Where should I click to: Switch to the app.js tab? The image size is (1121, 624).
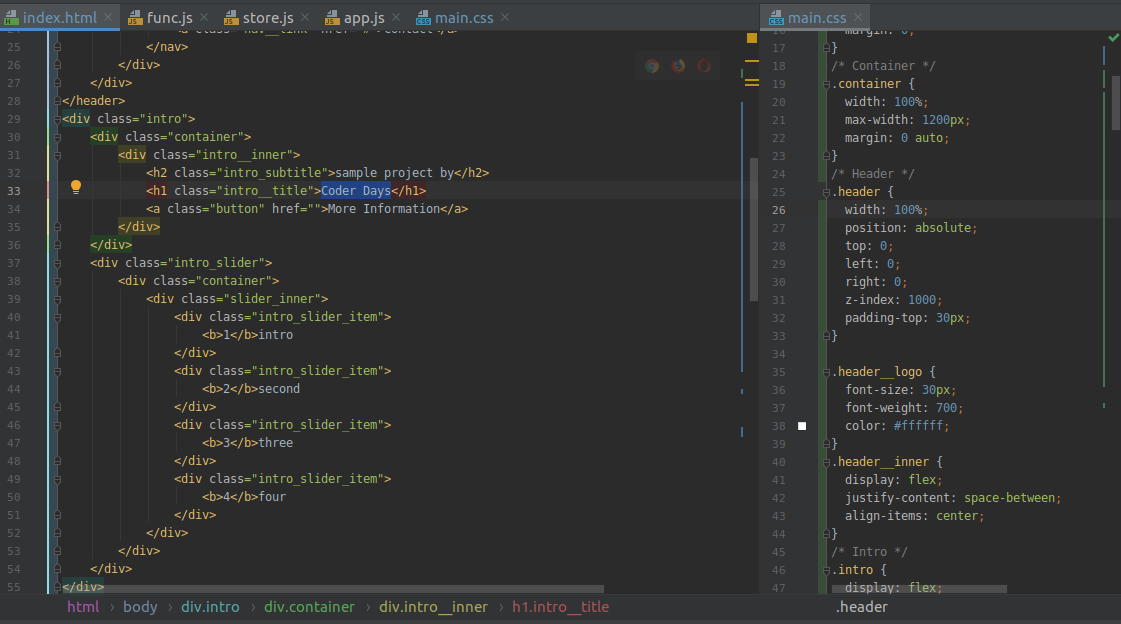(x=364, y=18)
